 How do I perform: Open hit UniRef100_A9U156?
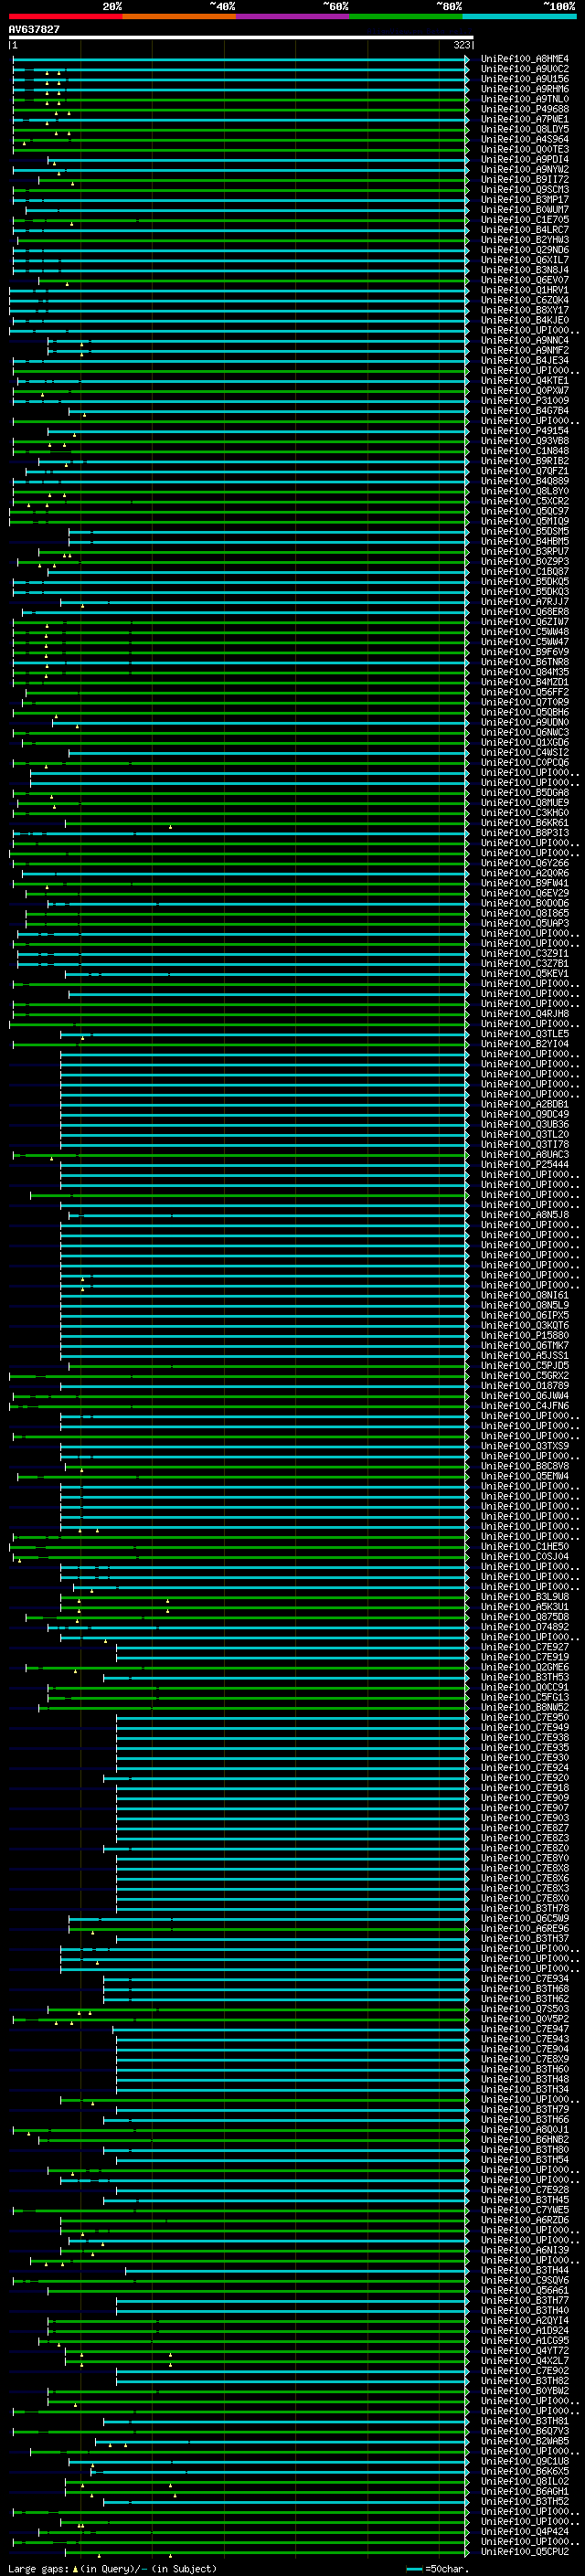tap(525, 79)
